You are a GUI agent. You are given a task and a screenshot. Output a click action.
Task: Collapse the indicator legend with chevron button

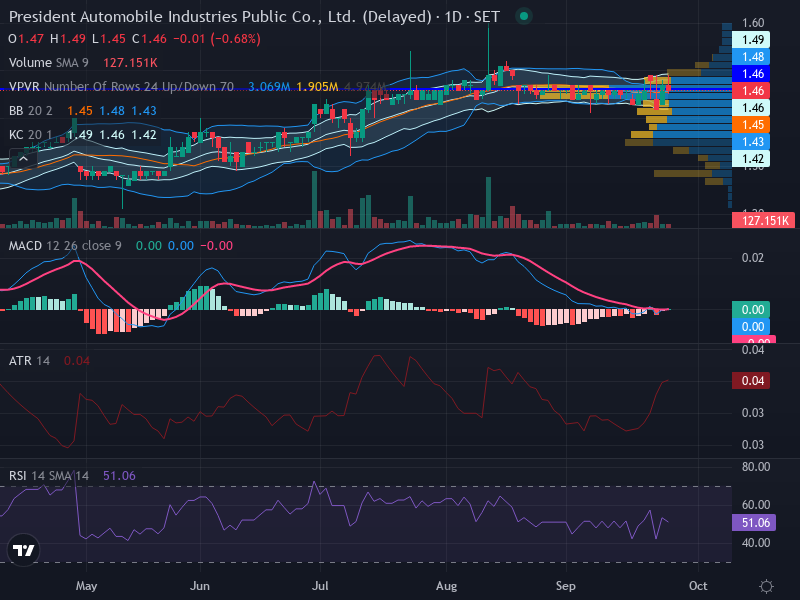point(23,160)
